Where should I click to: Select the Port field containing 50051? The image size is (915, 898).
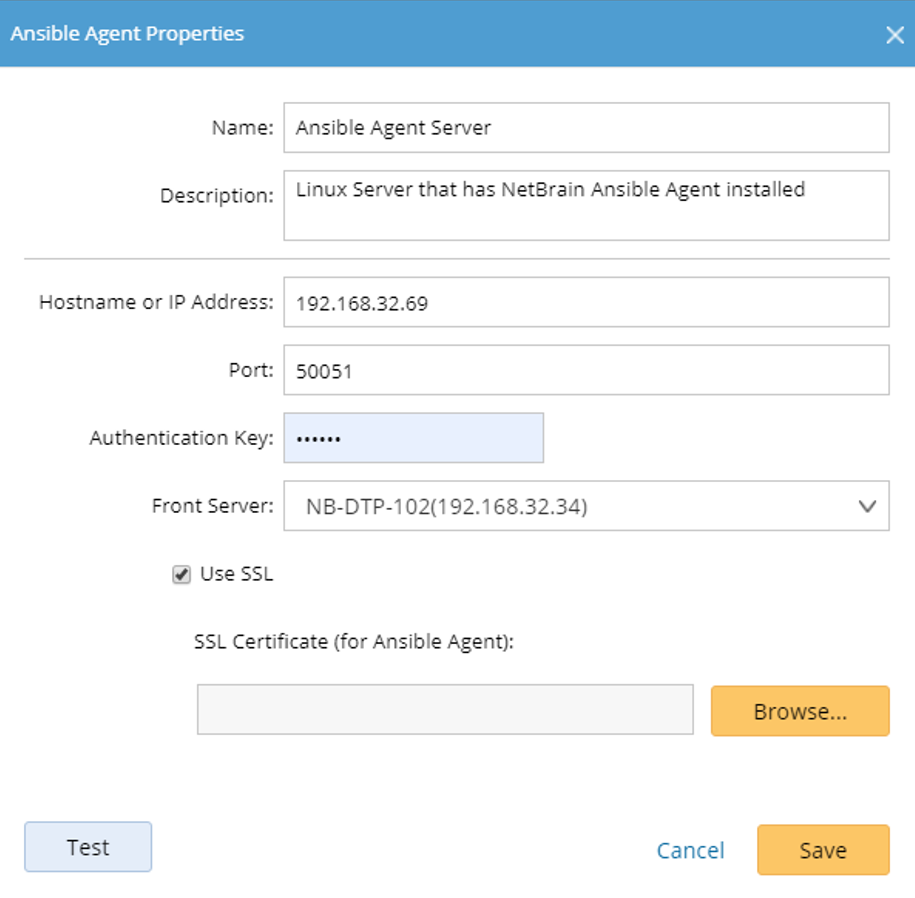tap(586, 370)
